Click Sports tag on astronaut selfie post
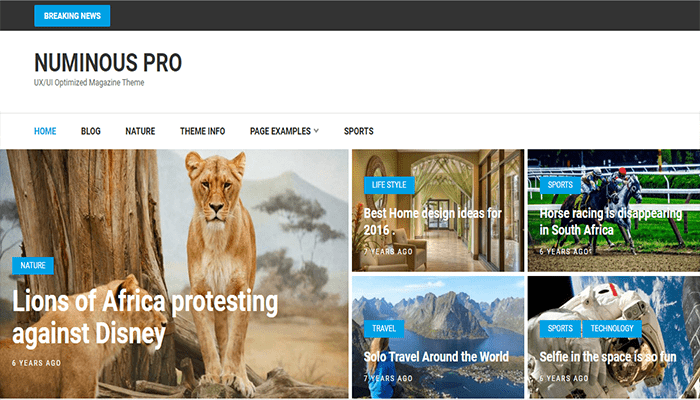Image resolution: width=700 pixels, height=400 pixels. tap(560, 329)
